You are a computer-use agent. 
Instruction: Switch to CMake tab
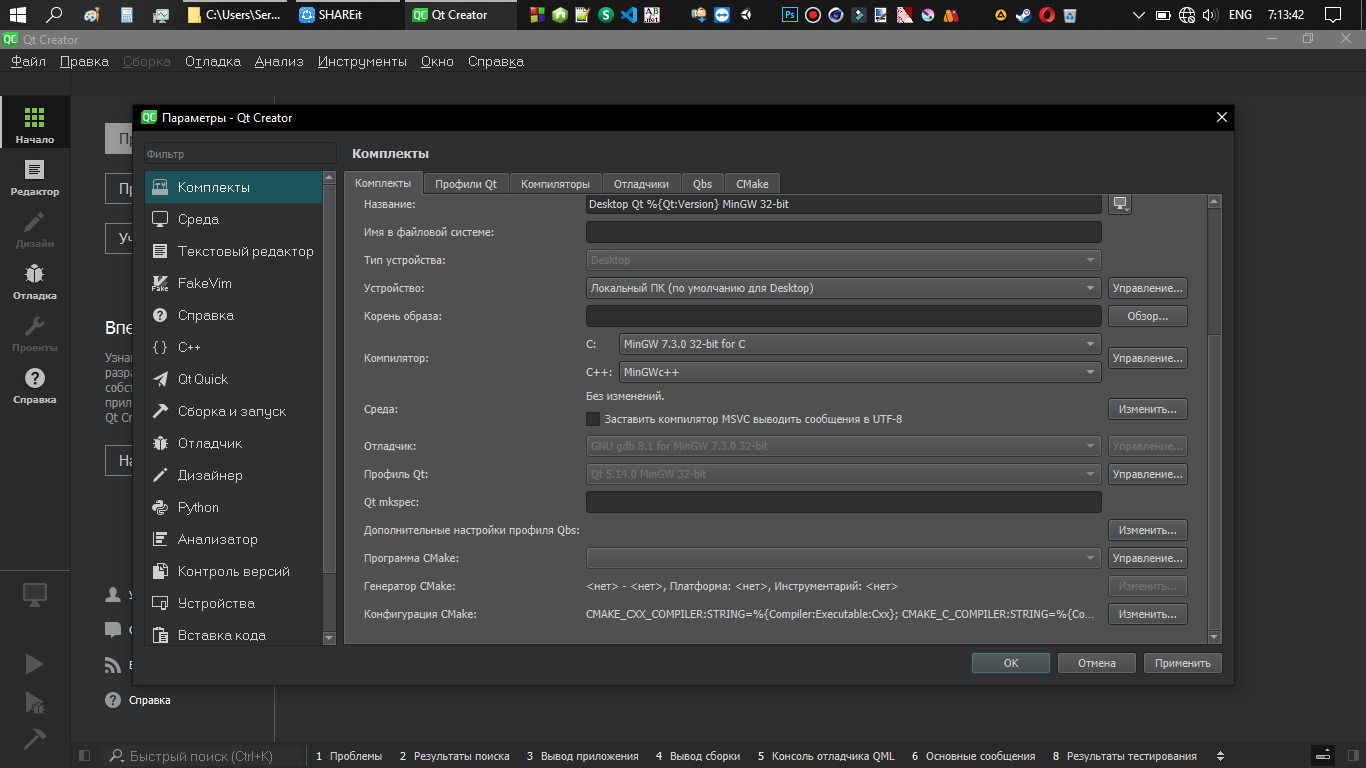pos(752,184)
